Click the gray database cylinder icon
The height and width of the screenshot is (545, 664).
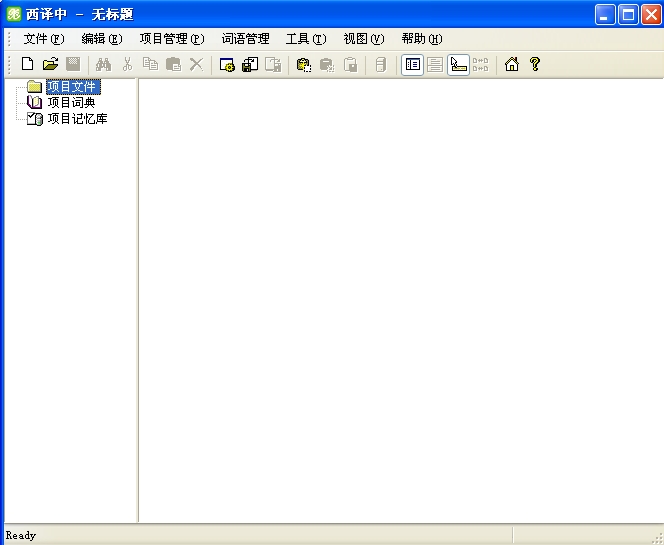[x=381, y=64]
